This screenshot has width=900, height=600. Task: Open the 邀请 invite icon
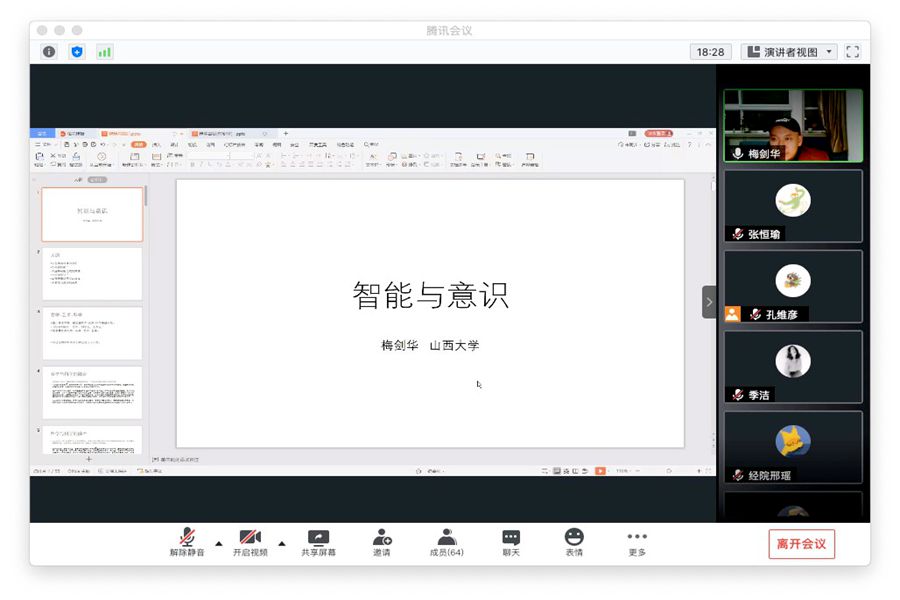pos(382,542)
